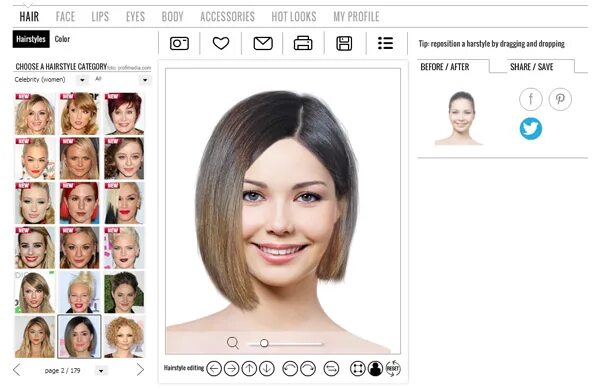Flip the hairstyle horizontally
Image resolution: width=600 pixels, height=388 pixels.
331,368
